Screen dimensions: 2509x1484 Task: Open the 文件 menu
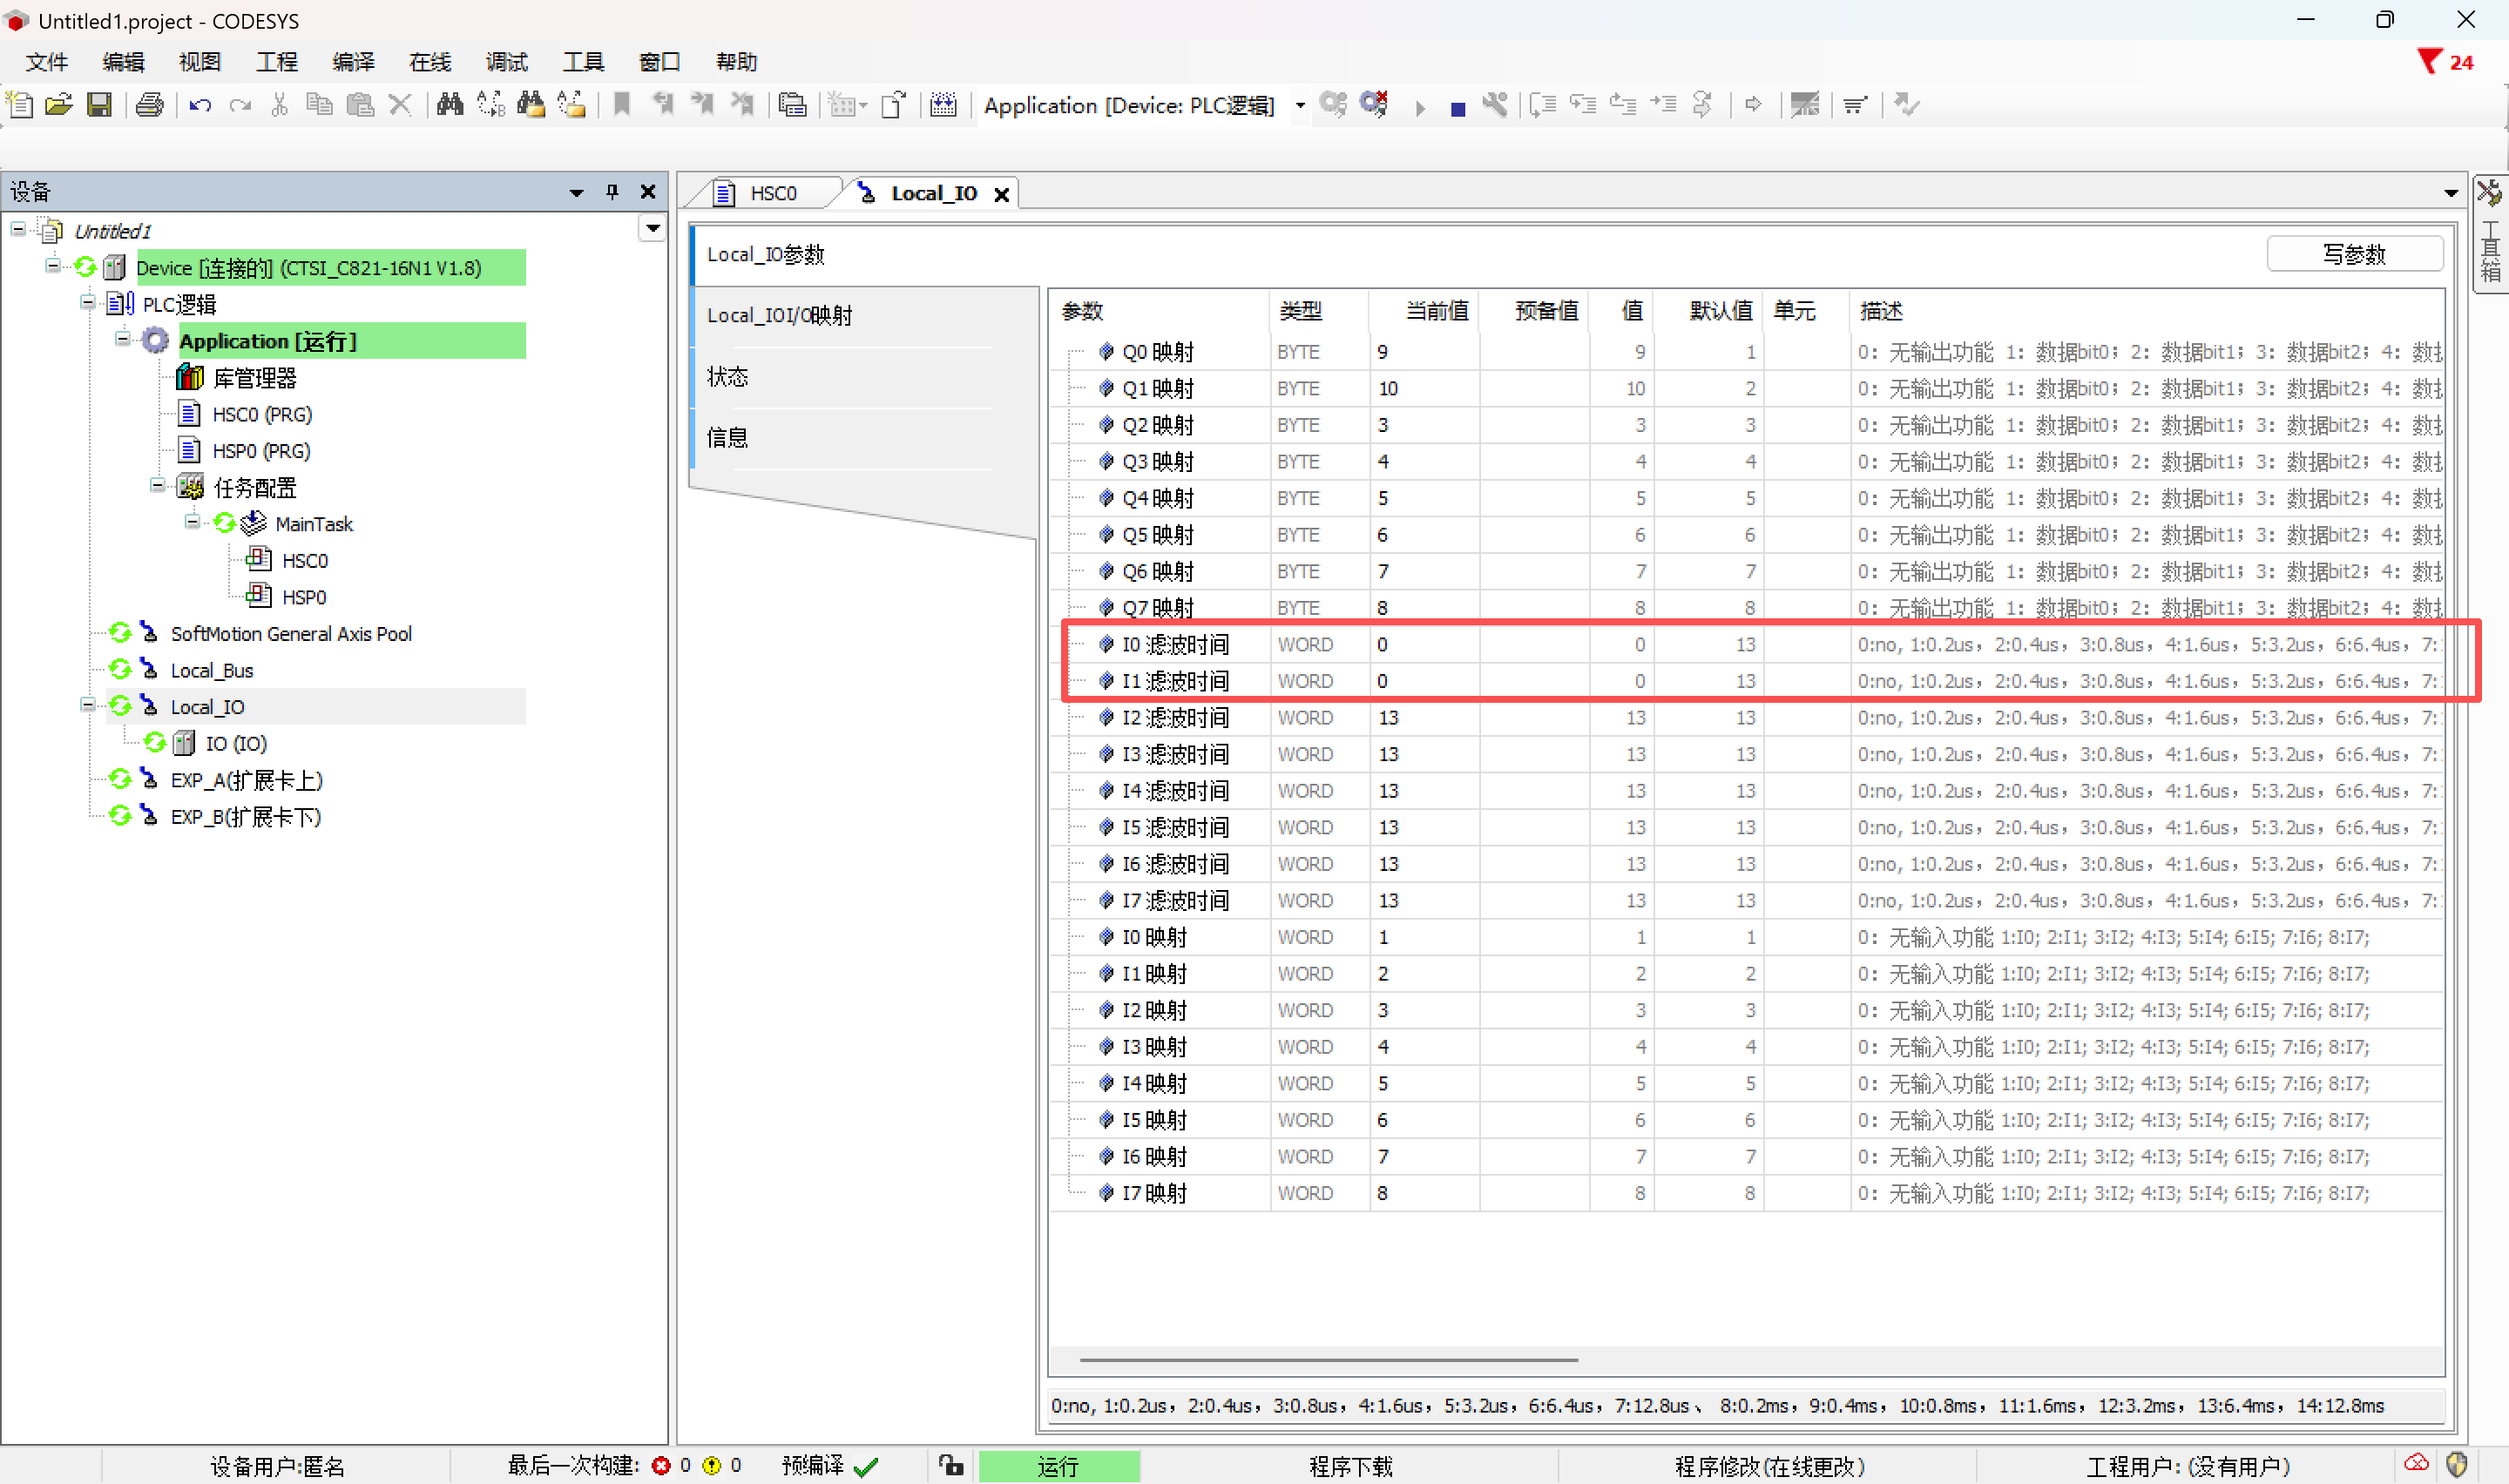tap(46, 62)
